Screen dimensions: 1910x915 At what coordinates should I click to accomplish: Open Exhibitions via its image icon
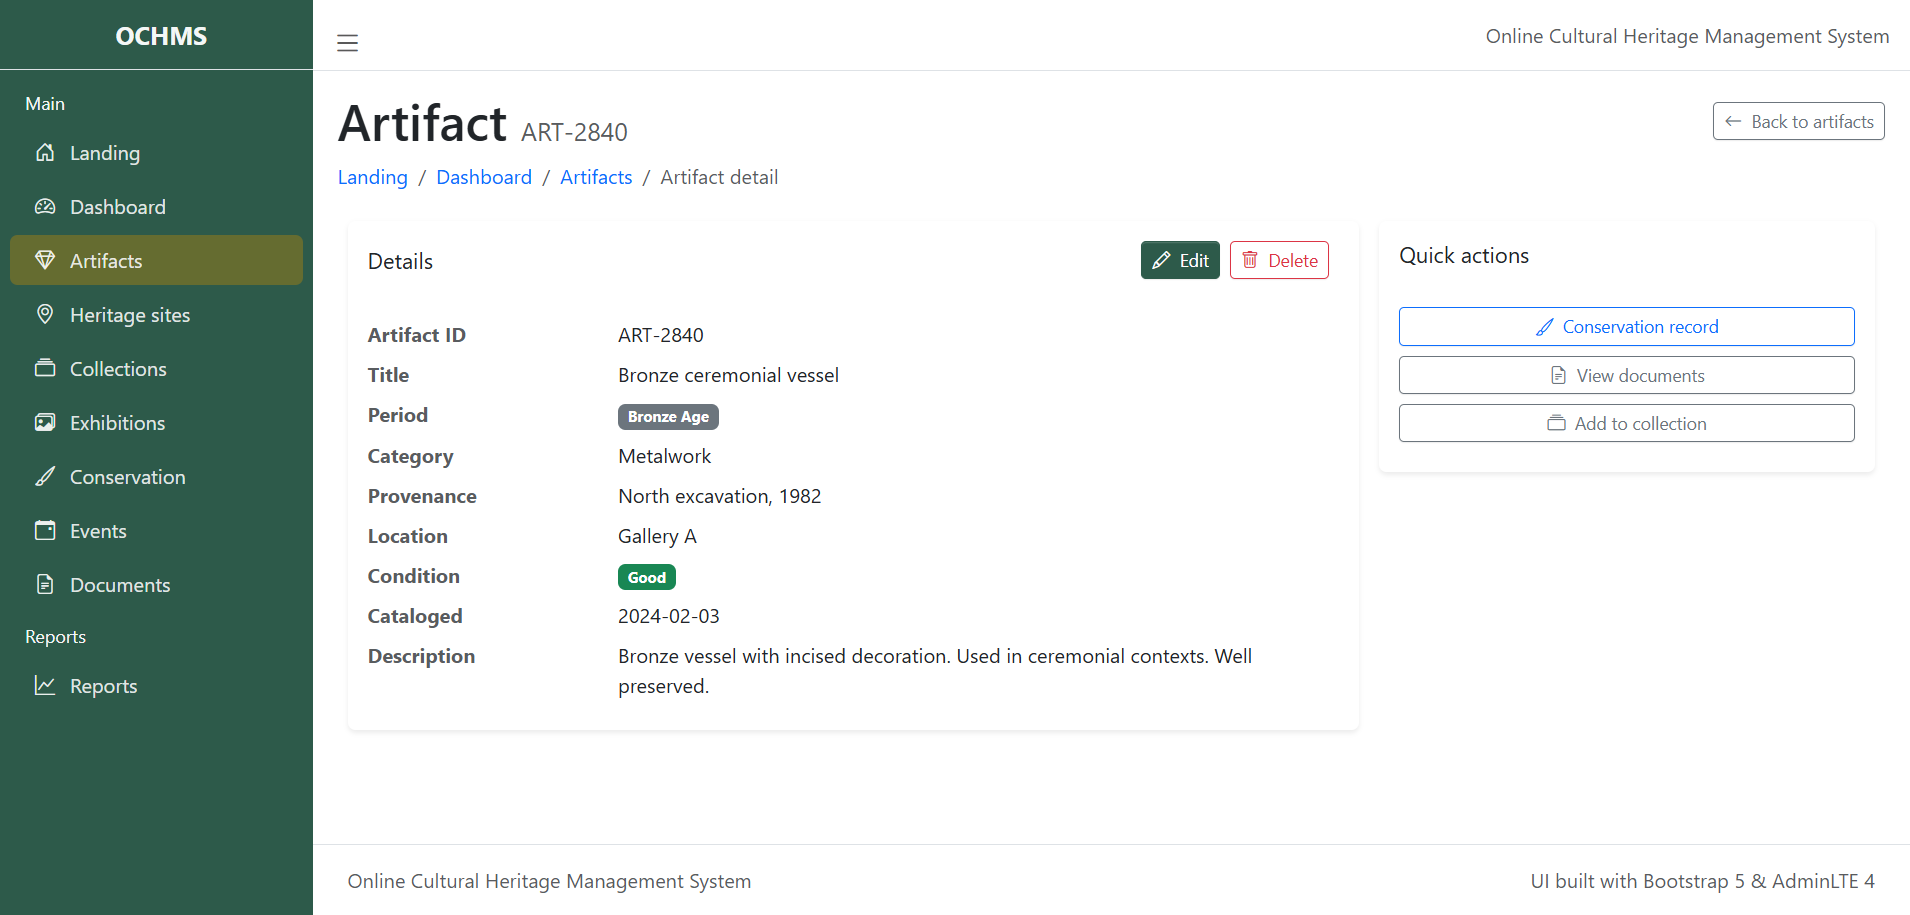[45, 422]
